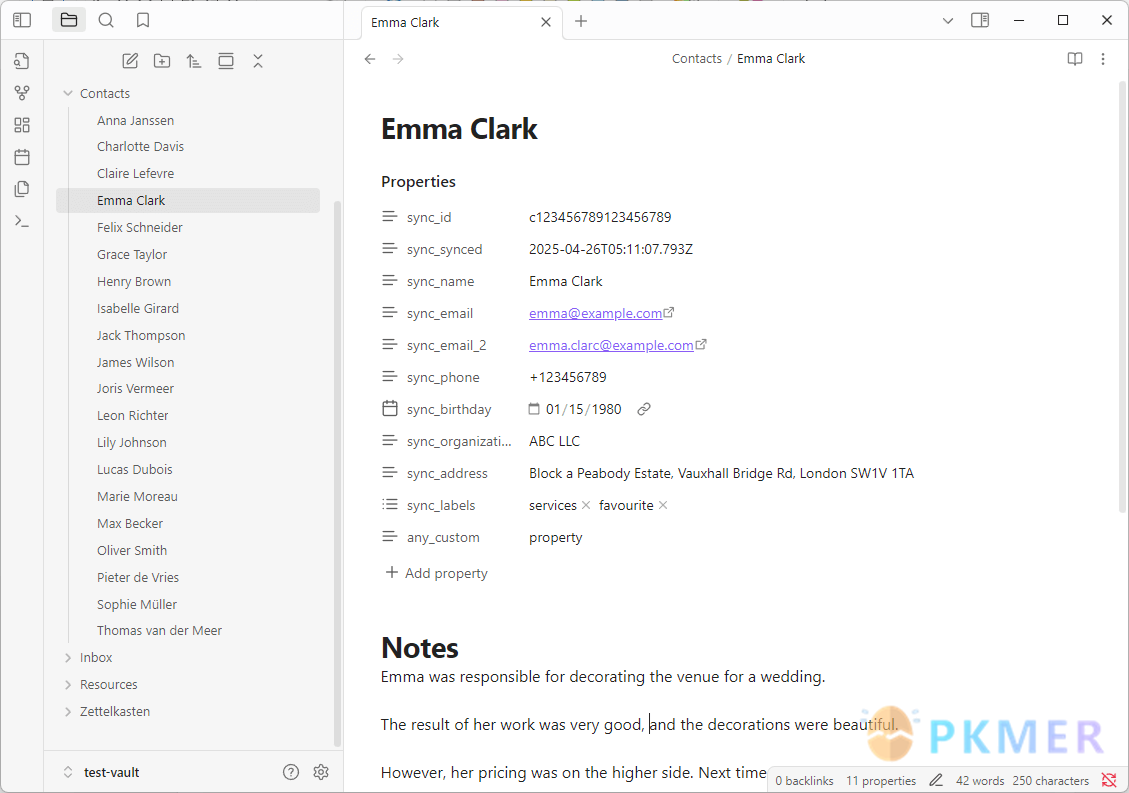Open the canvas icon in left ribbon
1129x793 pixels.
(x=22, y=125)
